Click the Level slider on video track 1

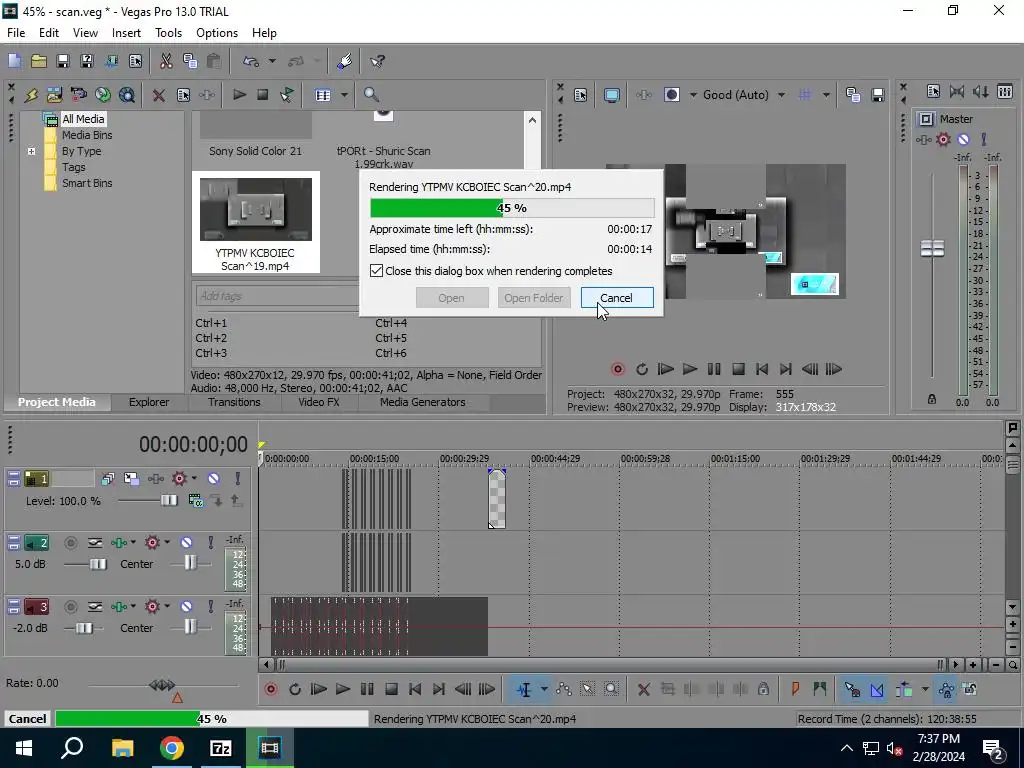[168, 501]
